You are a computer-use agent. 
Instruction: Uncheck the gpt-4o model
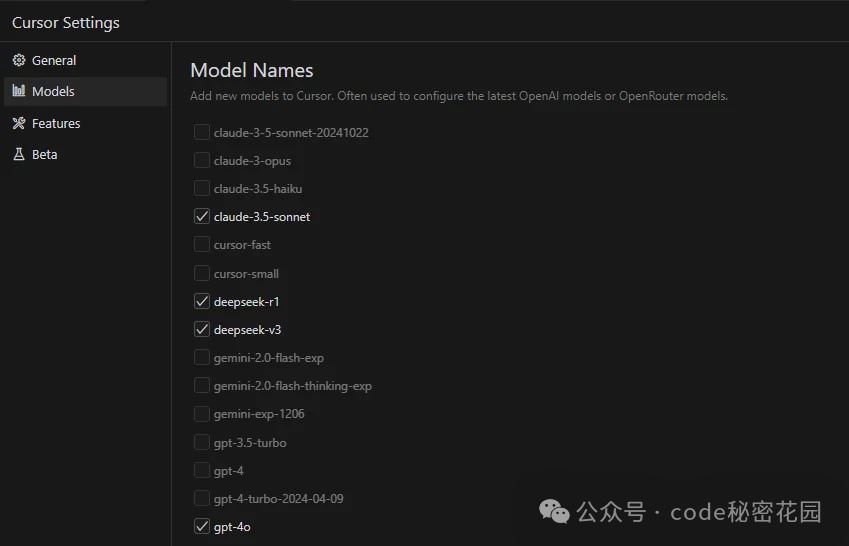pos(202,526)
